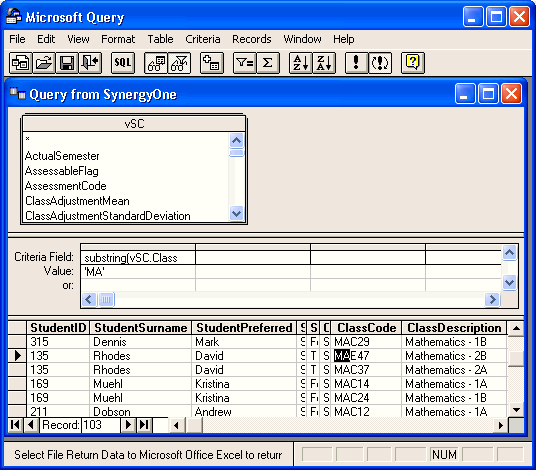Viewport: 536px width, 470px height.
Task: Click the criteria pane scroll up arrow
Action: pyautogui.click(x=509, y=253)
